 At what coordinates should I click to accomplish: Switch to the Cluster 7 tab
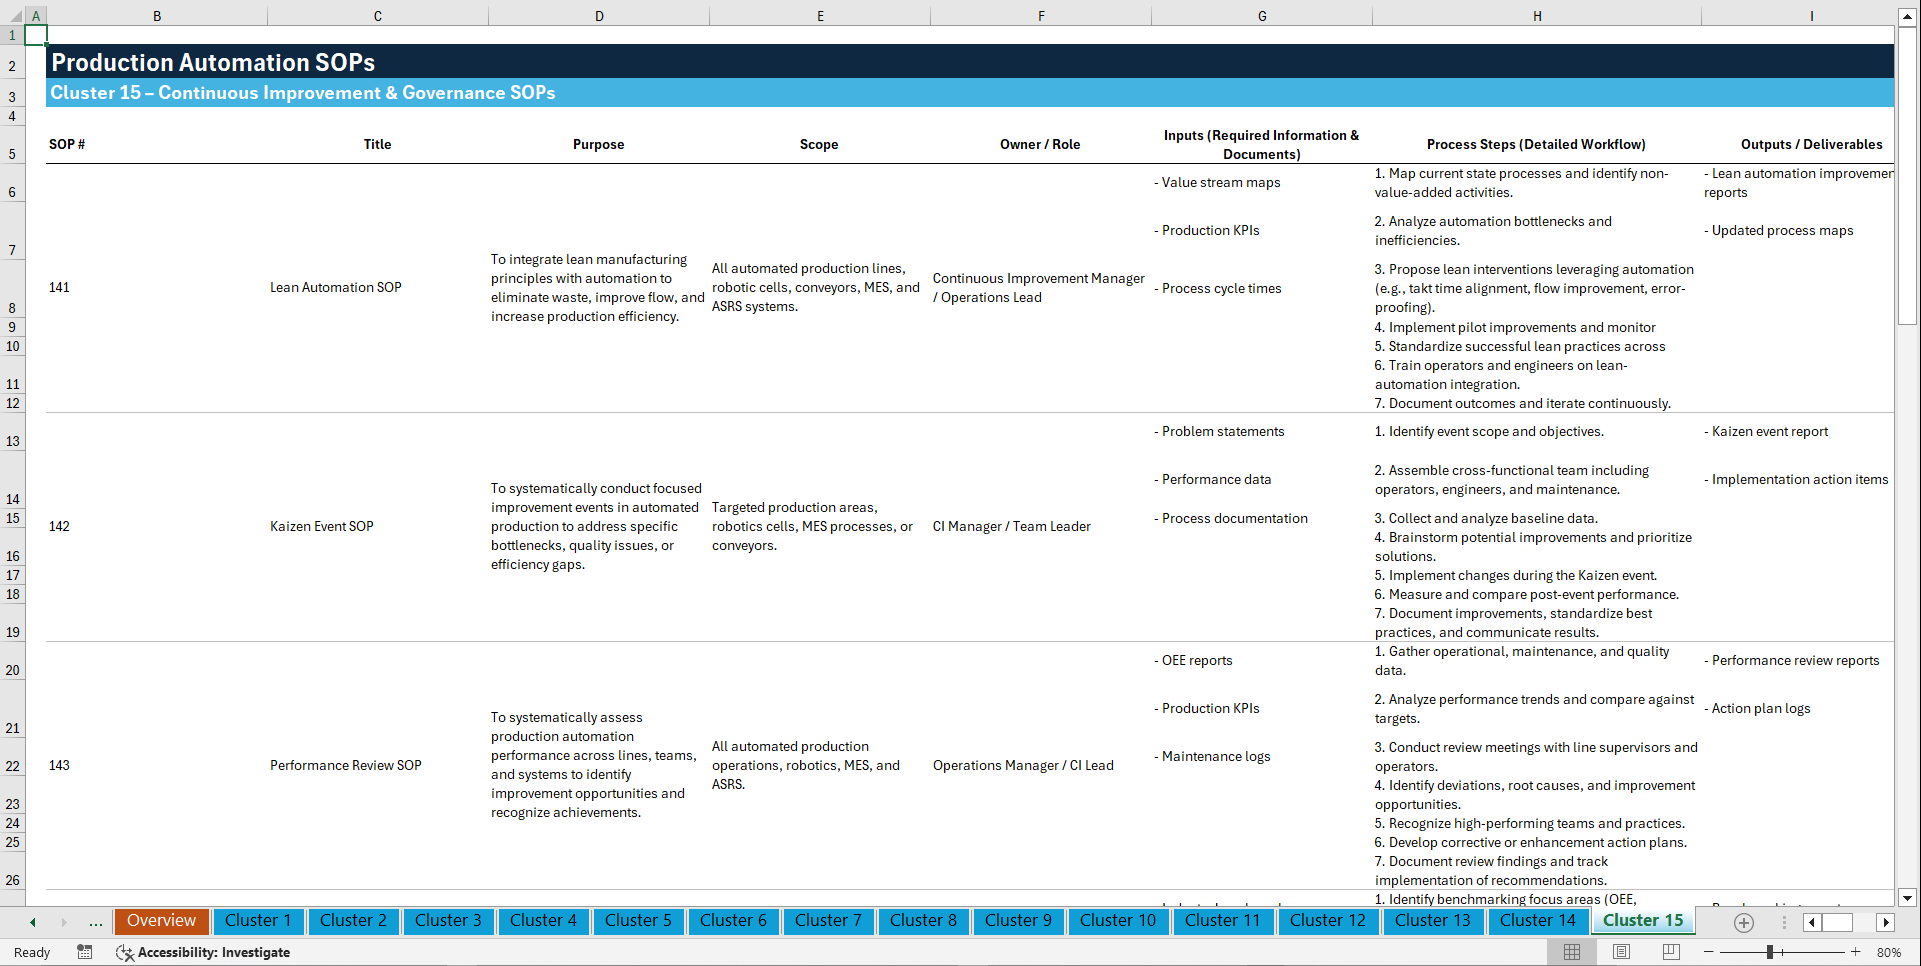pyautogui.click(x=828, y=921)
